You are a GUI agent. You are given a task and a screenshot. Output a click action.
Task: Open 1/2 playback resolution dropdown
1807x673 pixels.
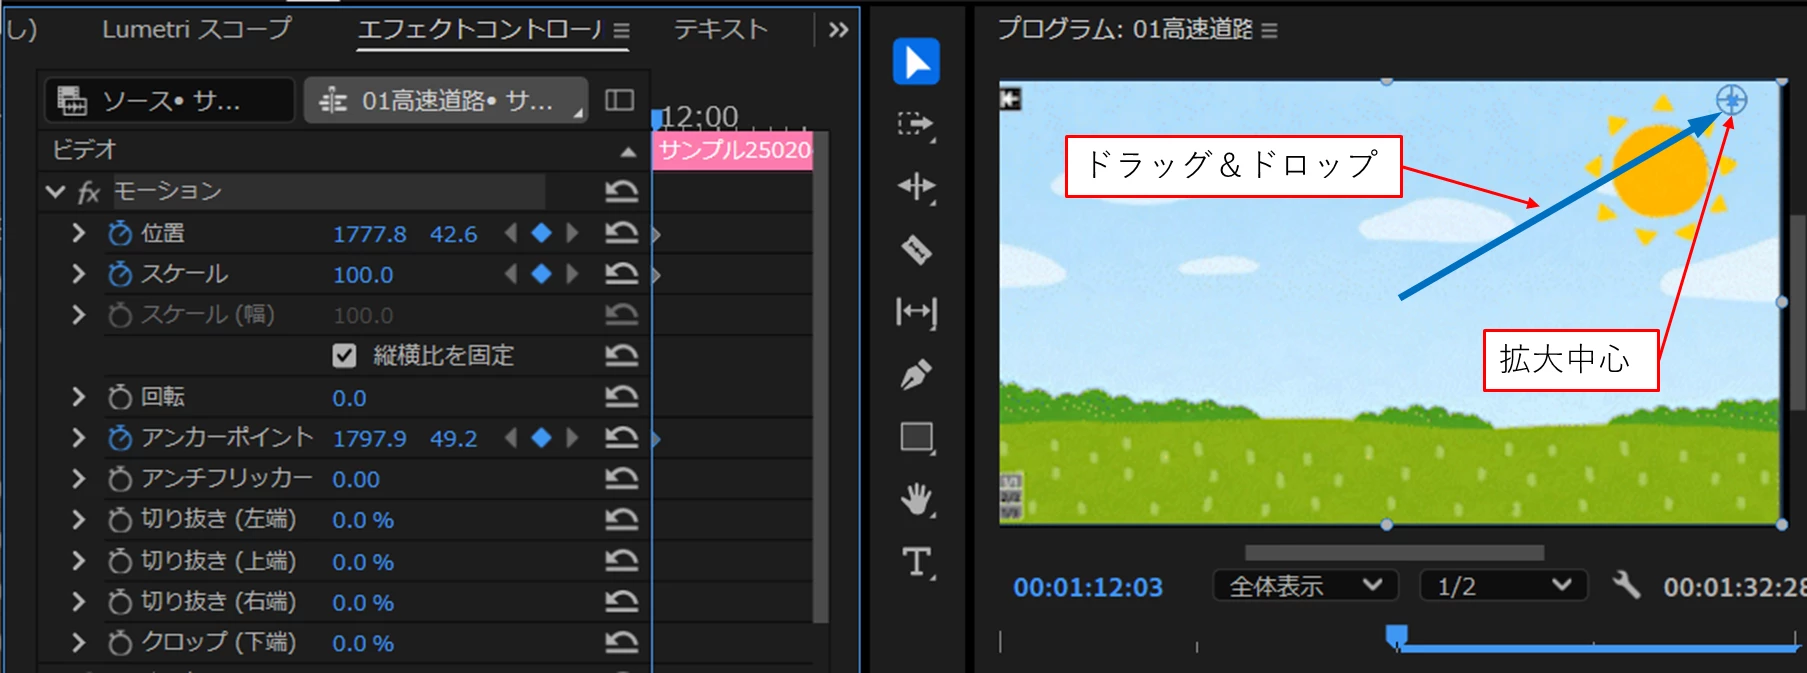pos(1503,586)
